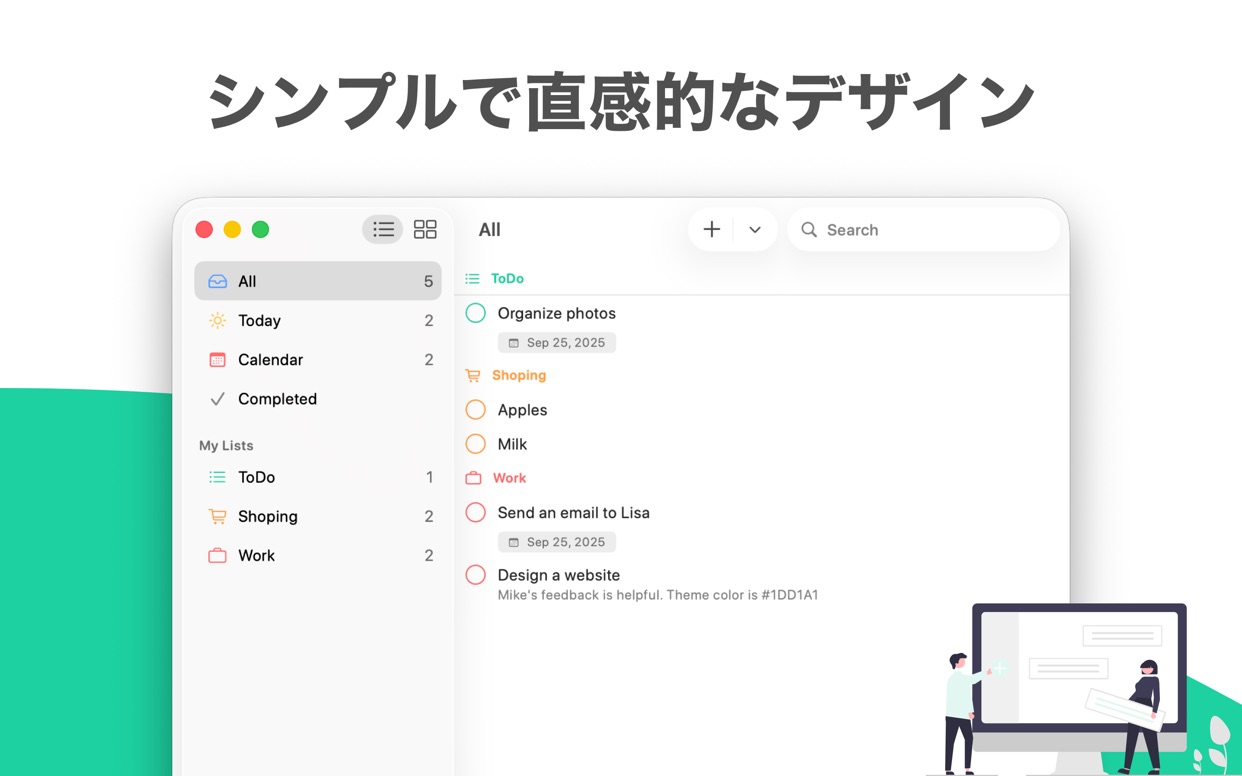1242x776 pixels.
Task: Complete the Organize photos task
Action: [x=475, y=313]
